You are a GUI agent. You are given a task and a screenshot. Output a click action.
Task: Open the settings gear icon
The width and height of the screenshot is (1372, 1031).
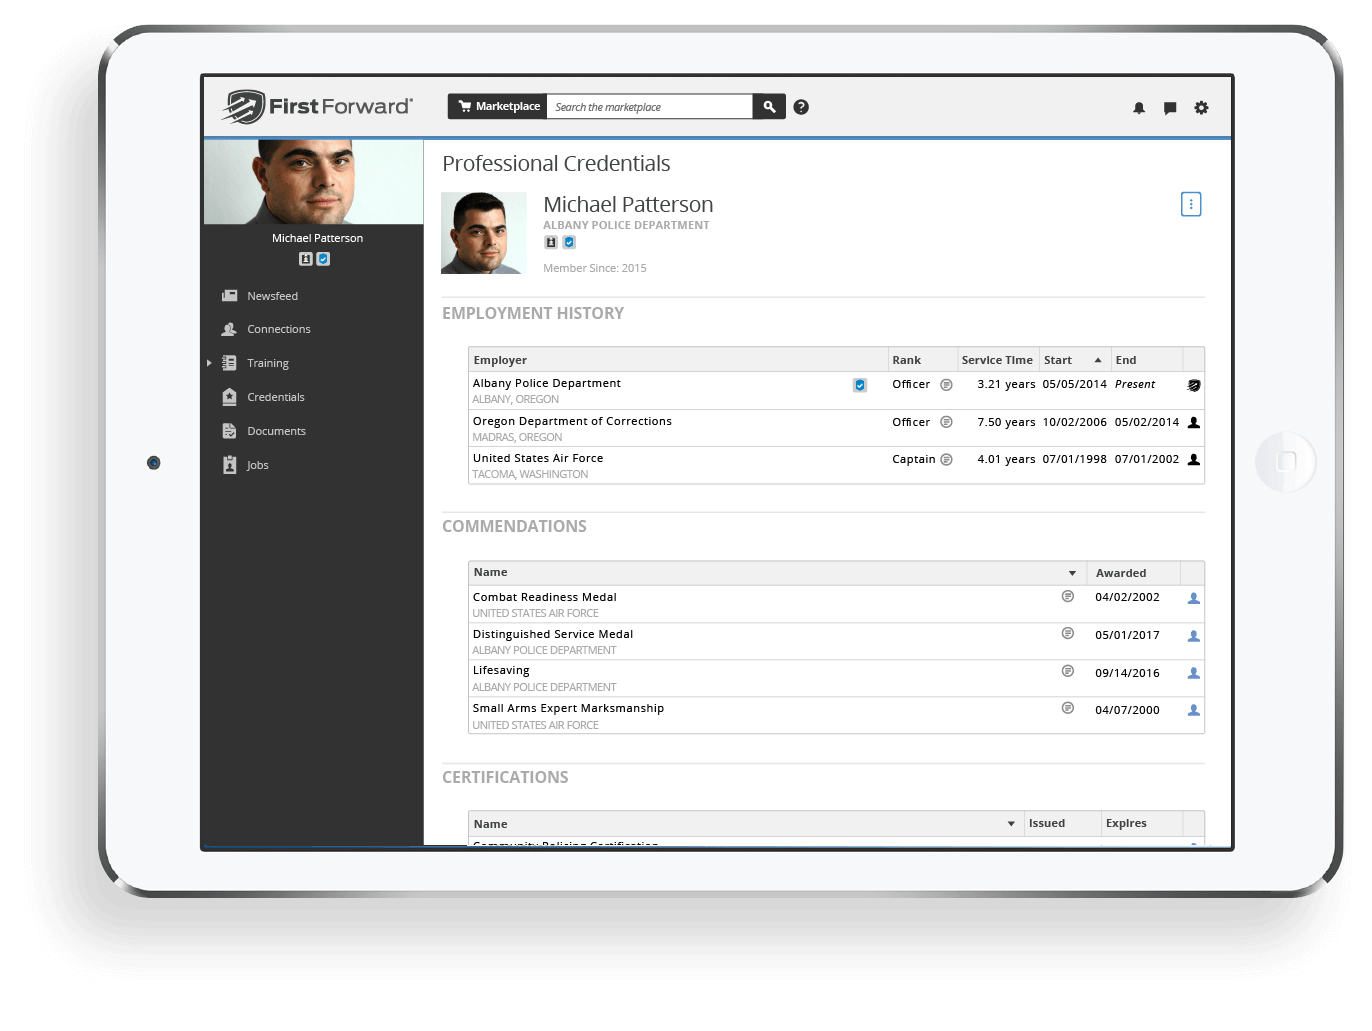tap(1201, 107)
